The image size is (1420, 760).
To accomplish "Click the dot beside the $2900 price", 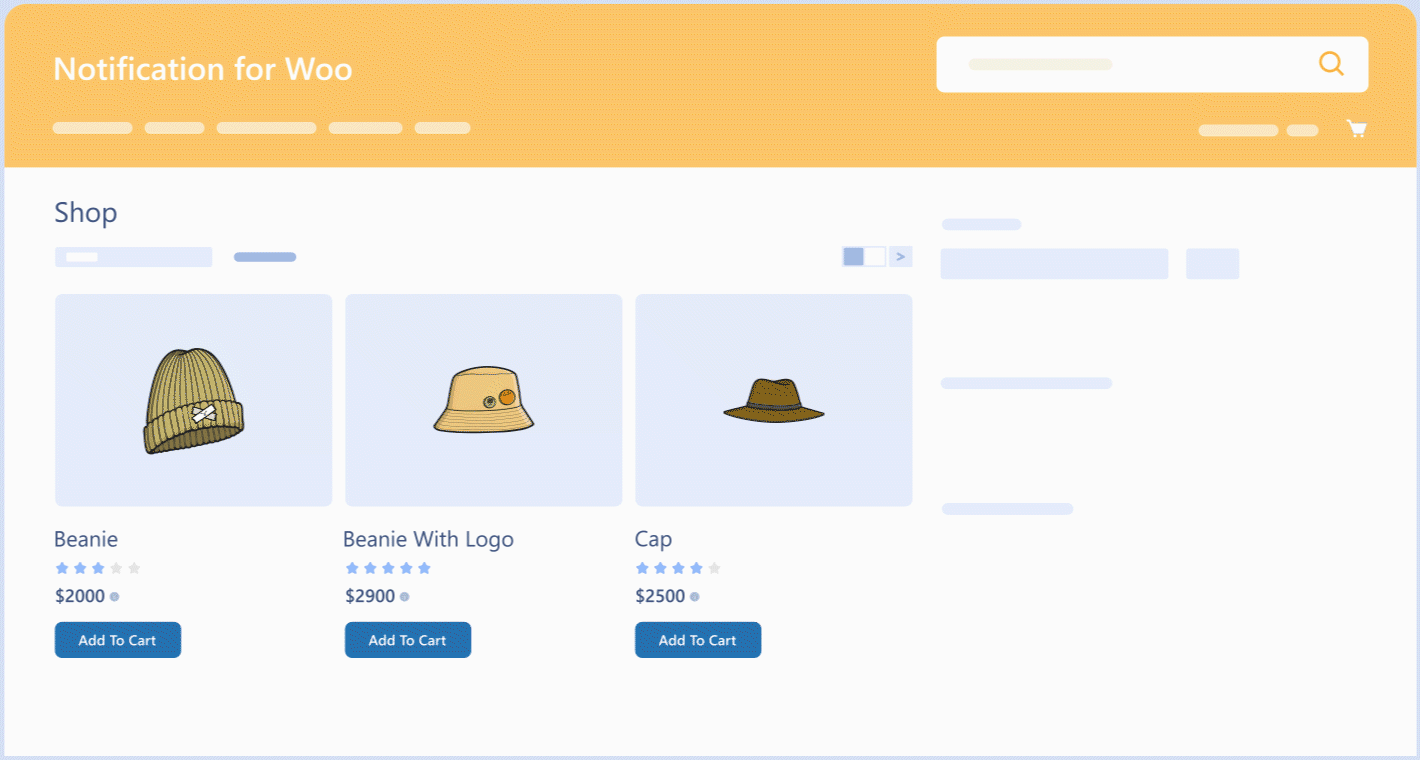I will [405, 597].
